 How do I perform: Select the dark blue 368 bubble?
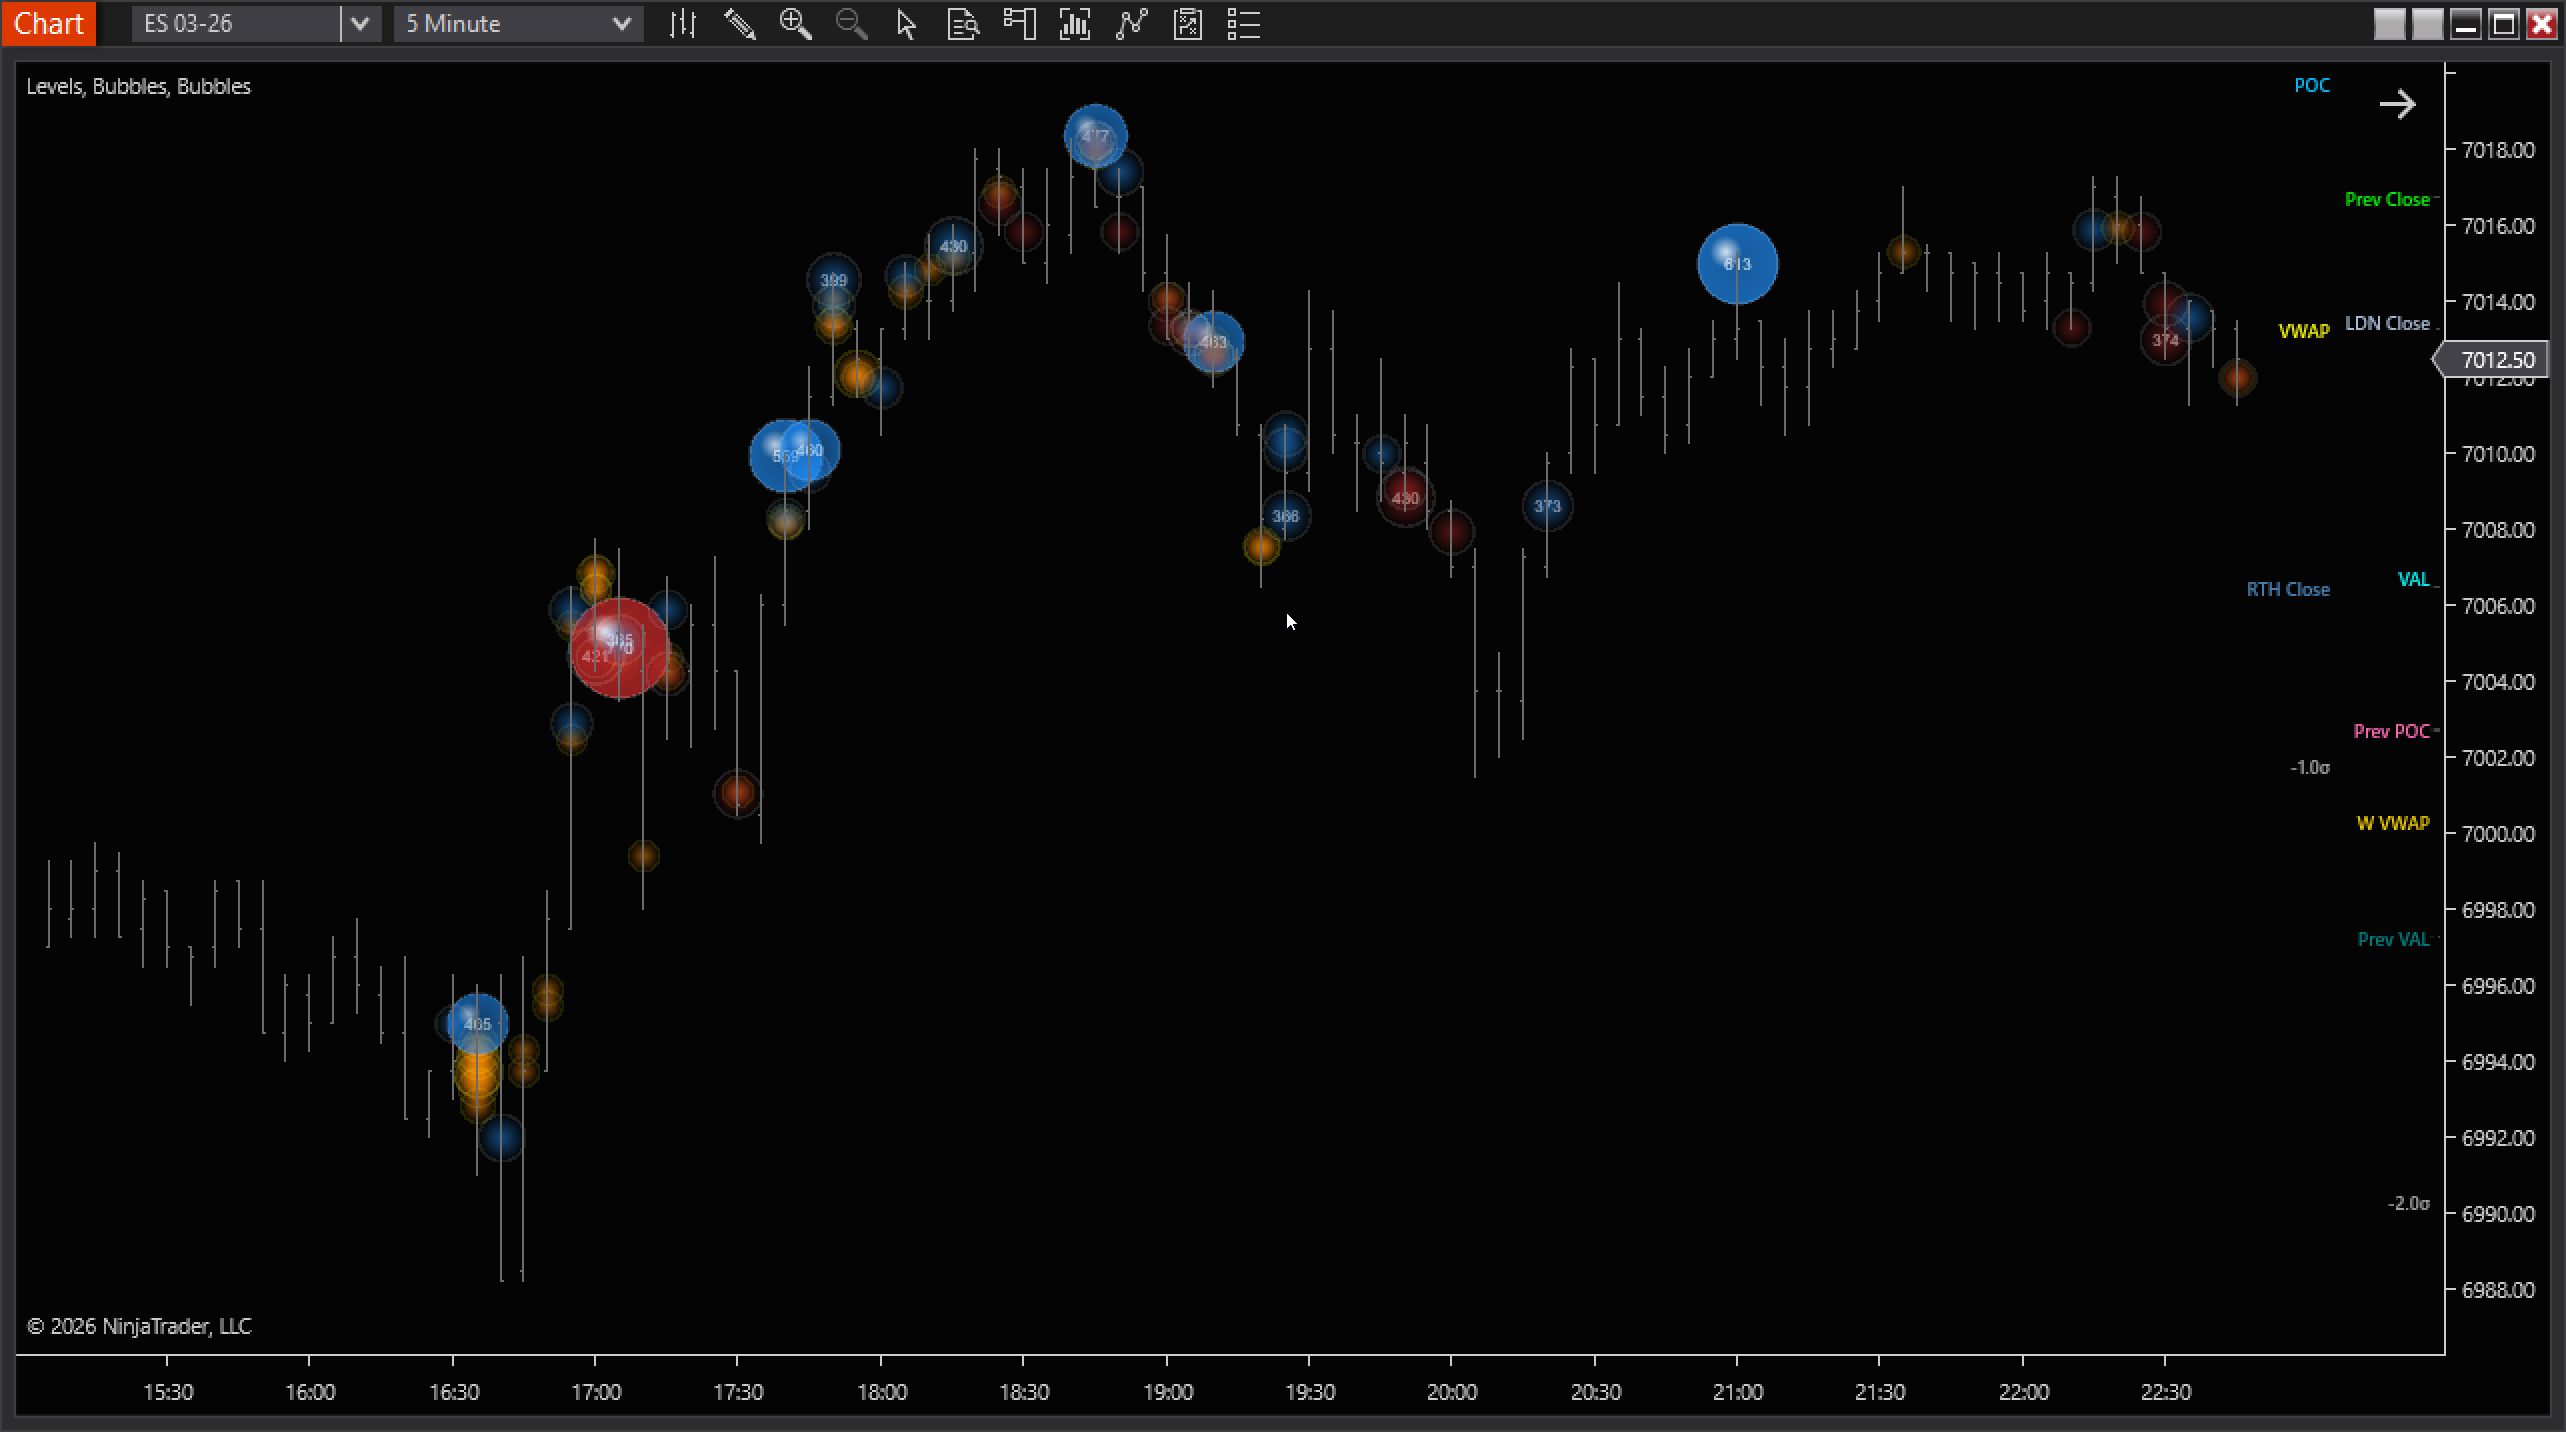(x=1285, y=516)
